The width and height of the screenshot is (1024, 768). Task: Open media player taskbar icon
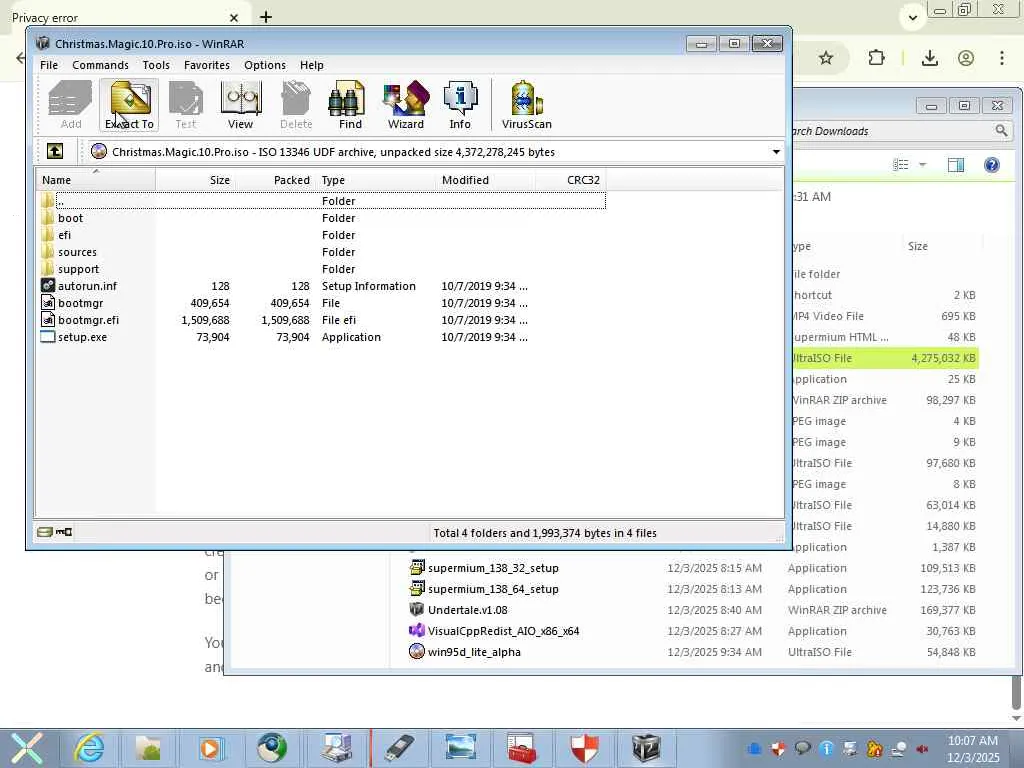(x=210, y=748)
